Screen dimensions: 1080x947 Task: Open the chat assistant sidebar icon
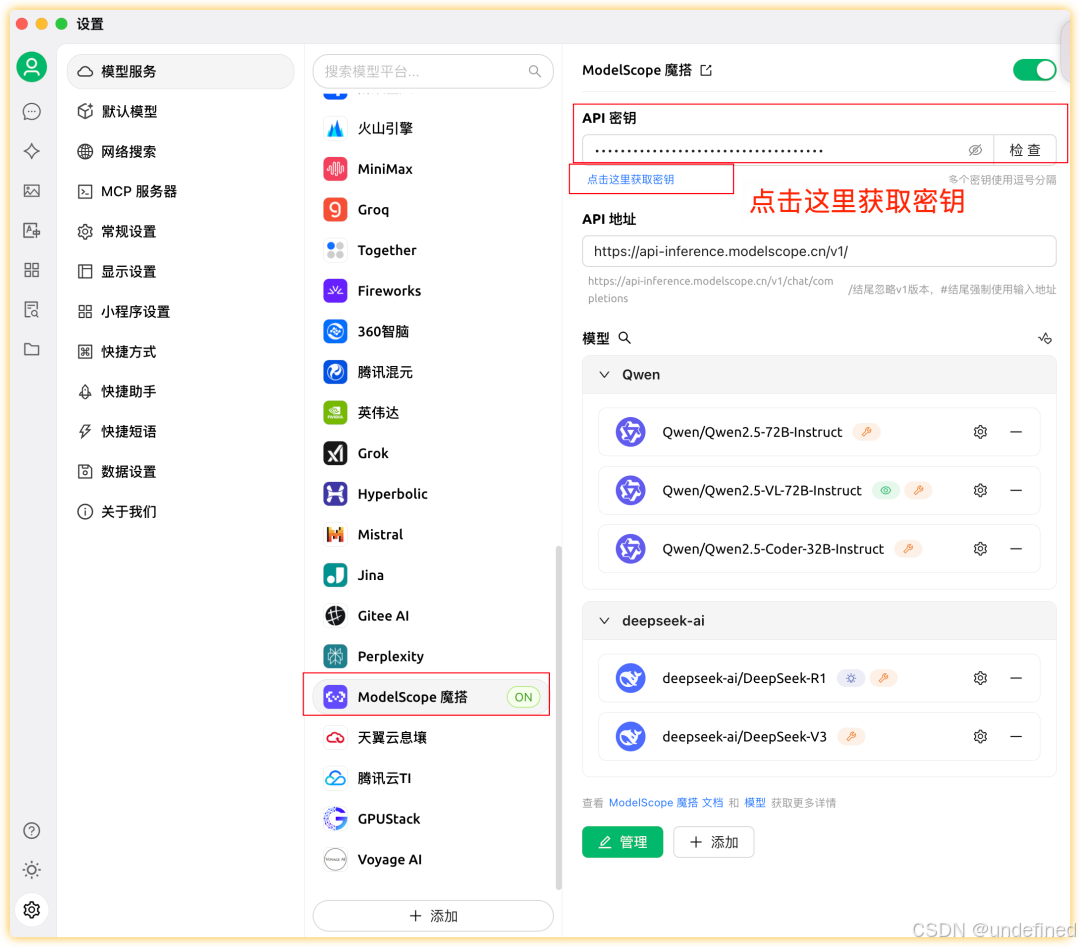(32, 112)
